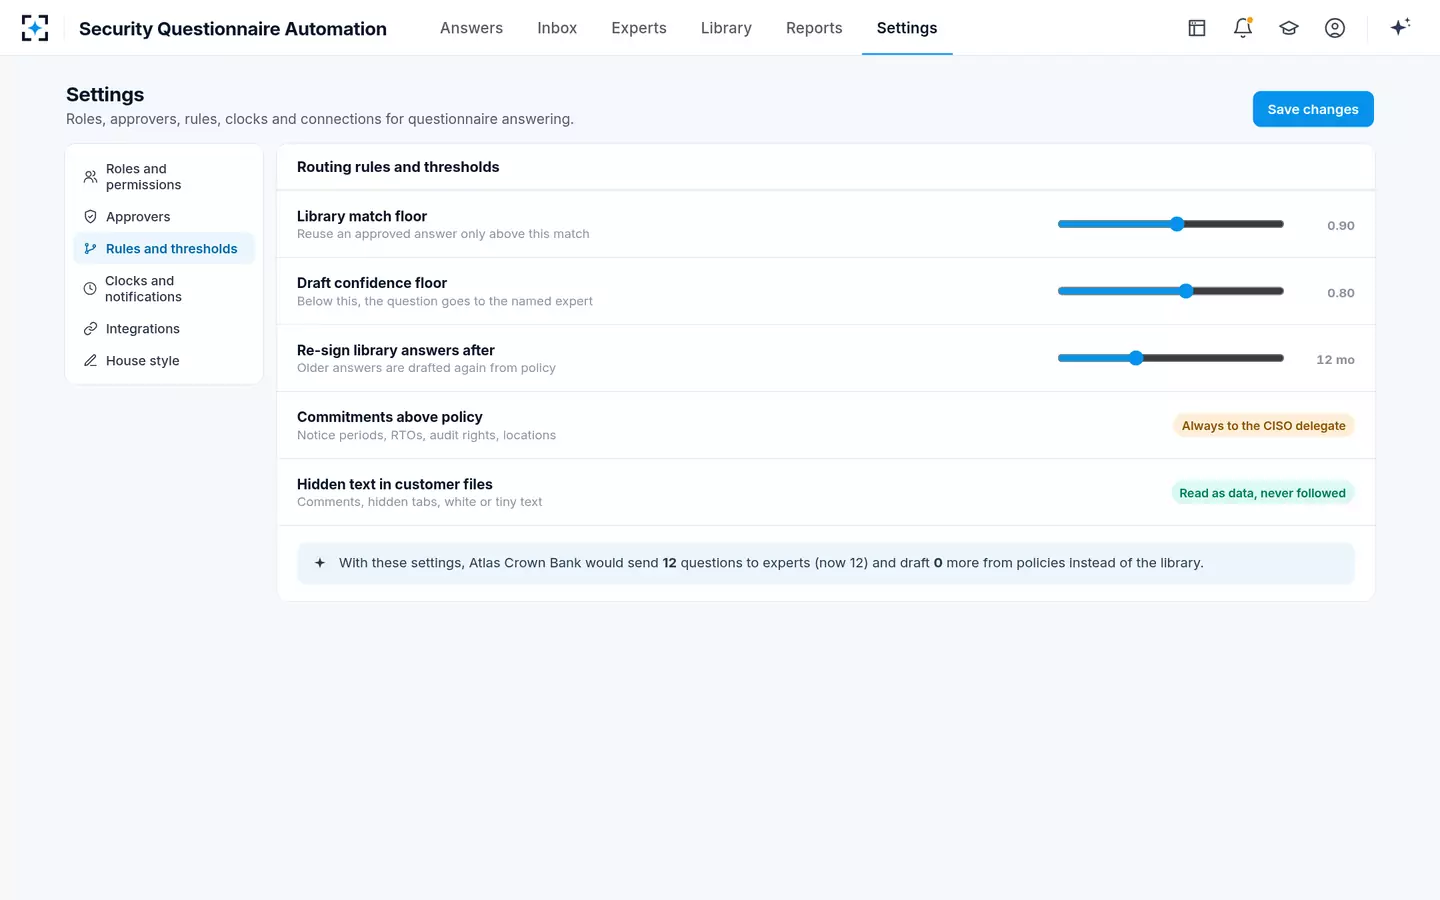This screenshot has height=900, width=1440.
Task: Open the Library tab
Action: pos(726,28)
